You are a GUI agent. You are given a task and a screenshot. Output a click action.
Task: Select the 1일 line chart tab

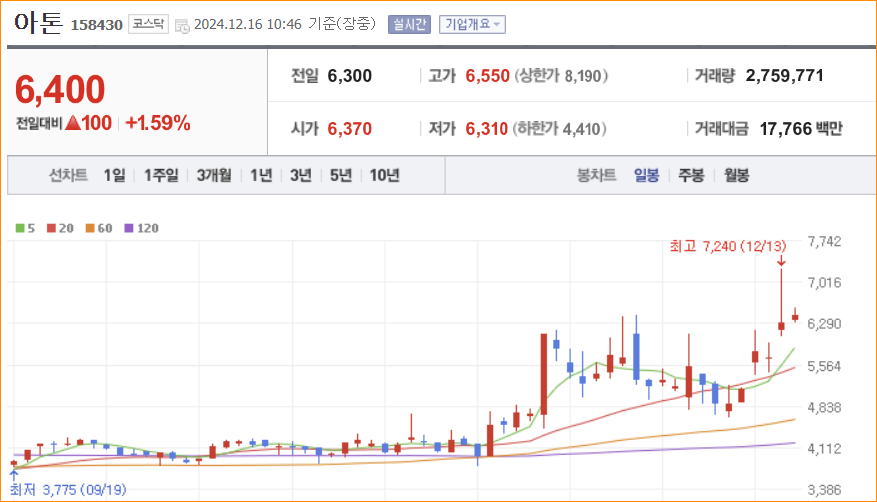point(115,176)
